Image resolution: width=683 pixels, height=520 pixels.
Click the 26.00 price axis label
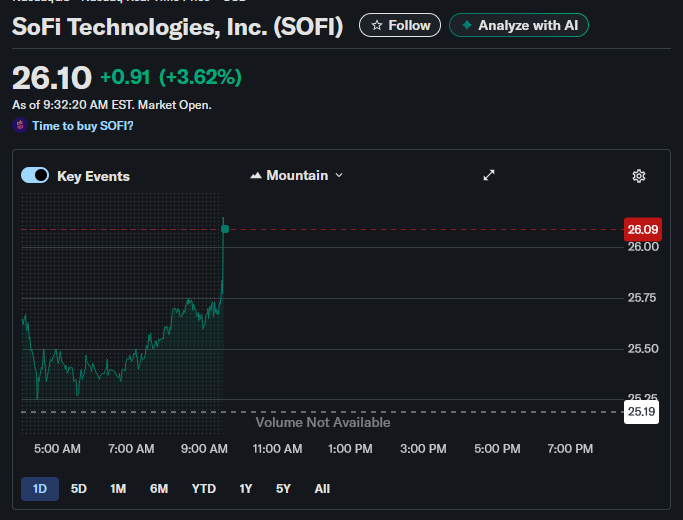point(643,247)
